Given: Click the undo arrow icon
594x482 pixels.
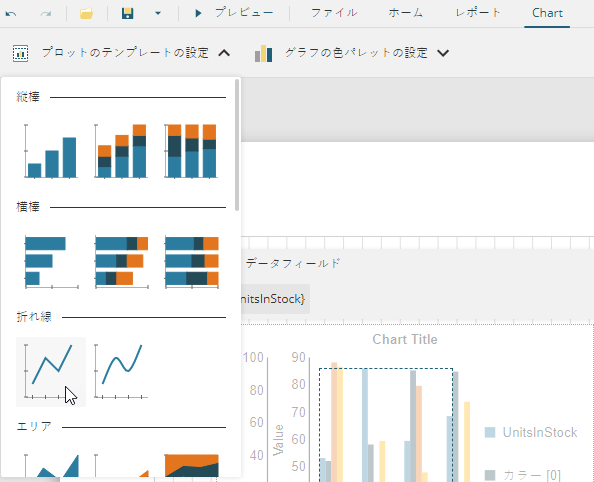Looking at the screenshot, I should [x=11, y=14].
